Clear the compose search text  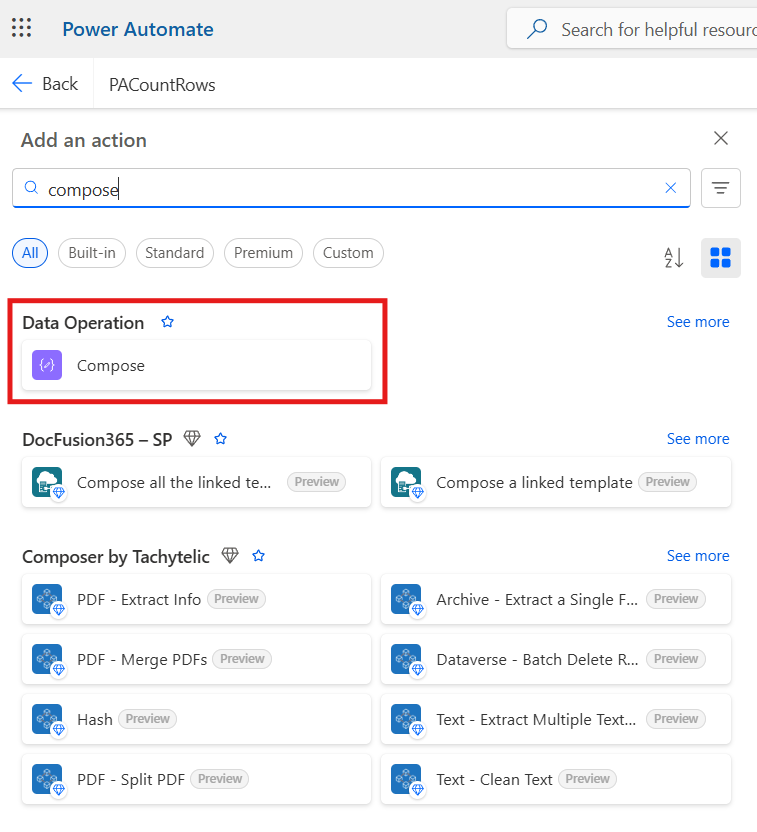point(671,188)
